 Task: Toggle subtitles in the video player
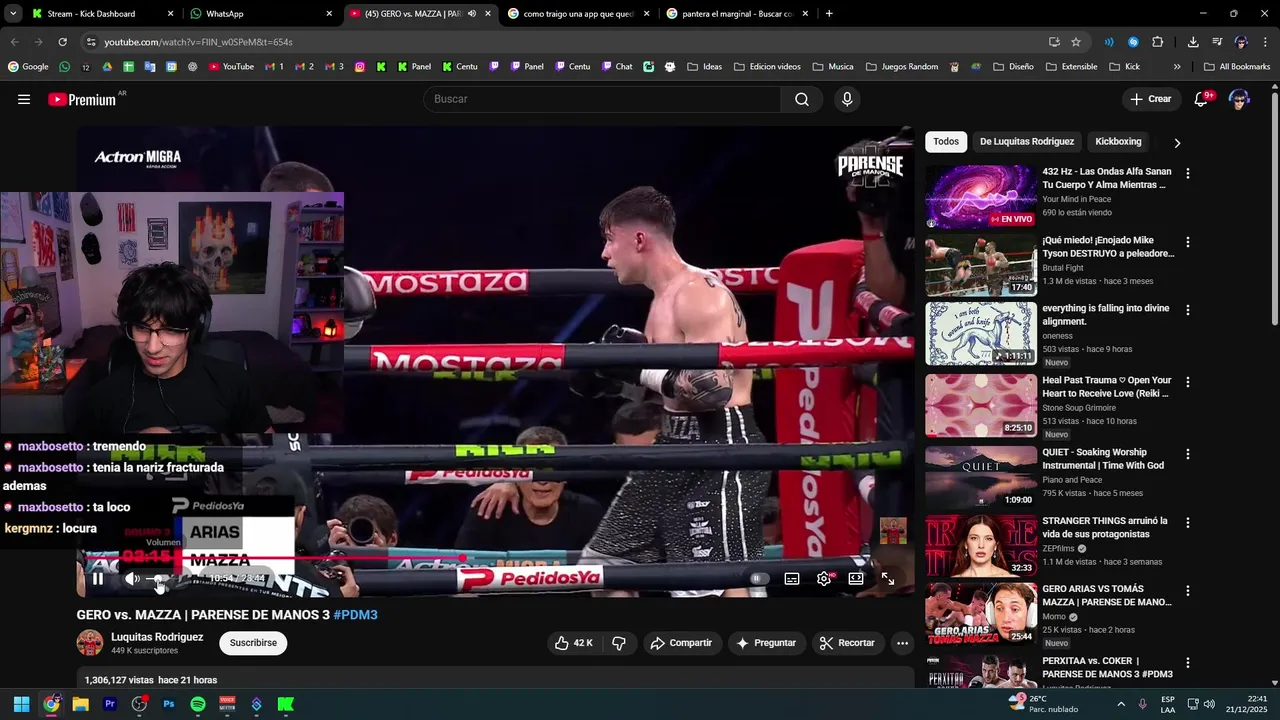[x=792, y=578]
